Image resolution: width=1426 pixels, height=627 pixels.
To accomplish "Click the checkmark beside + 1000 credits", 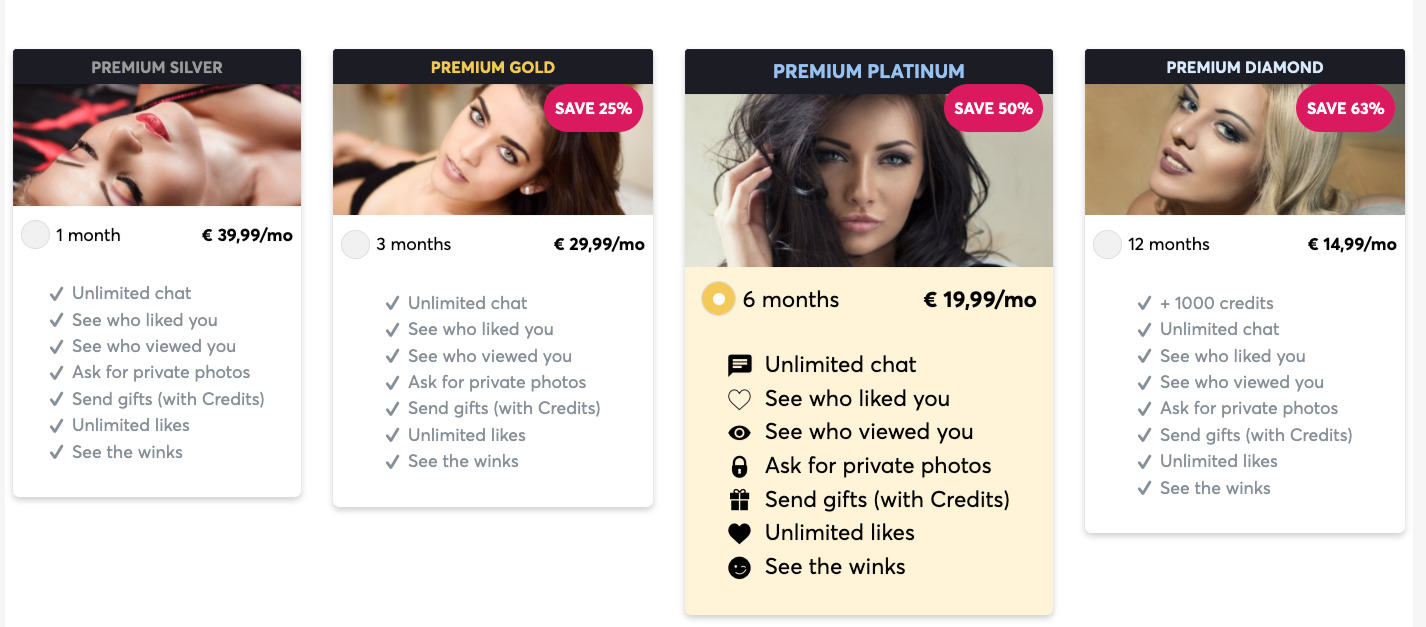I will pyautogui.click(x=1145, y=302).
